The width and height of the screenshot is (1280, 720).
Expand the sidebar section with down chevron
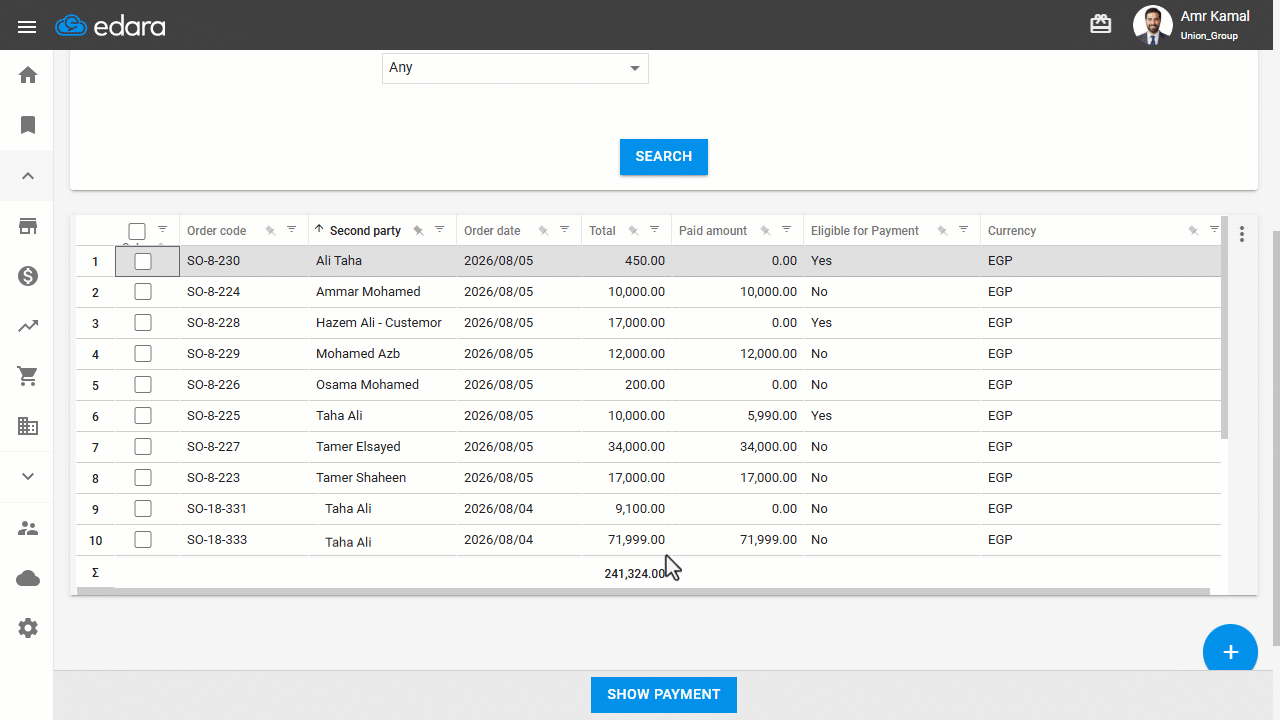click(x=28, y=477)
